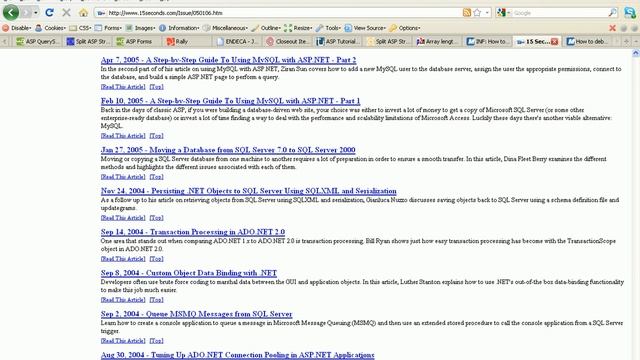Open the Tools toolbar menu
The image size is (640, 360).
(x=329, y=28)
